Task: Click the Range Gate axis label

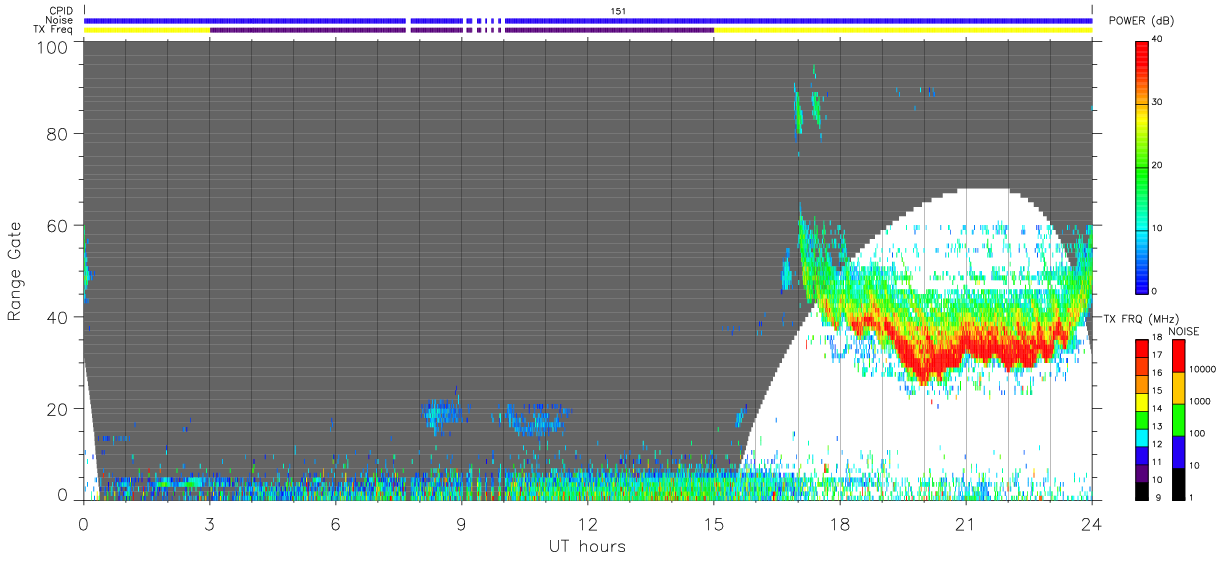Action: 15,270
